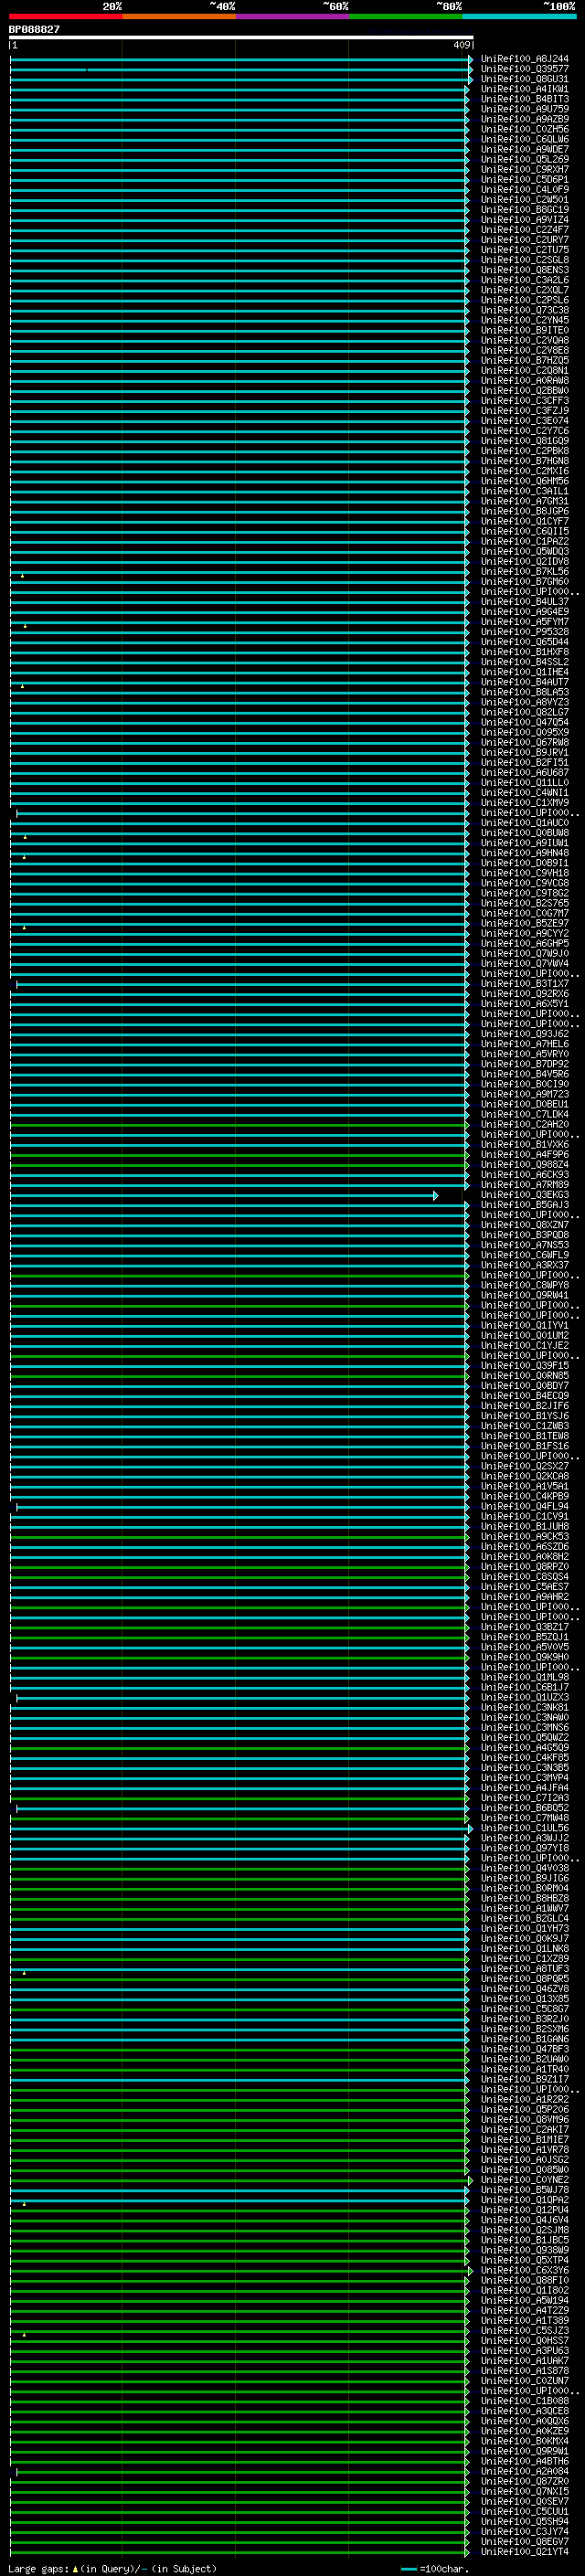Click the cyan ~100% identity color band
This screenshot has width=585, height=2576.
point(519,16)
